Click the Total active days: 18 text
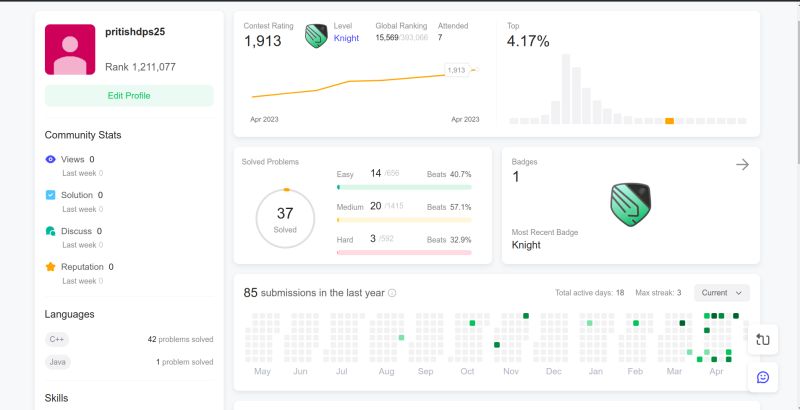The width and height of the screenshot is (800, 410). click(589, 293)
